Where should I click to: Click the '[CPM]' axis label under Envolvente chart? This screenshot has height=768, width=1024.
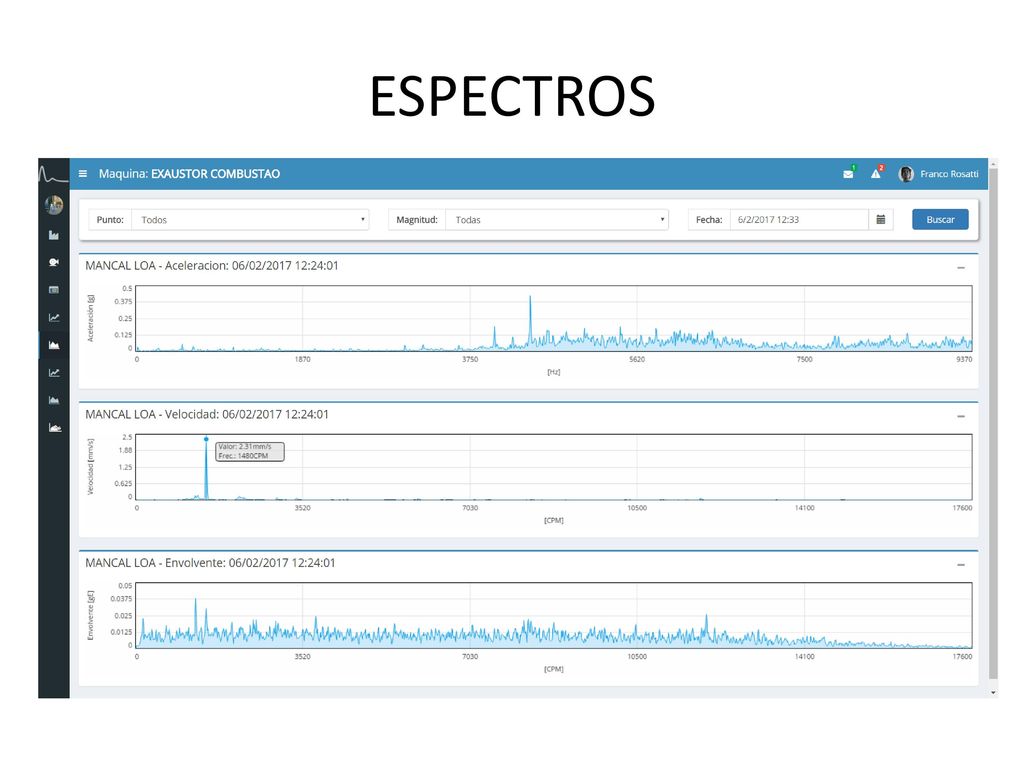coord(554,669)
